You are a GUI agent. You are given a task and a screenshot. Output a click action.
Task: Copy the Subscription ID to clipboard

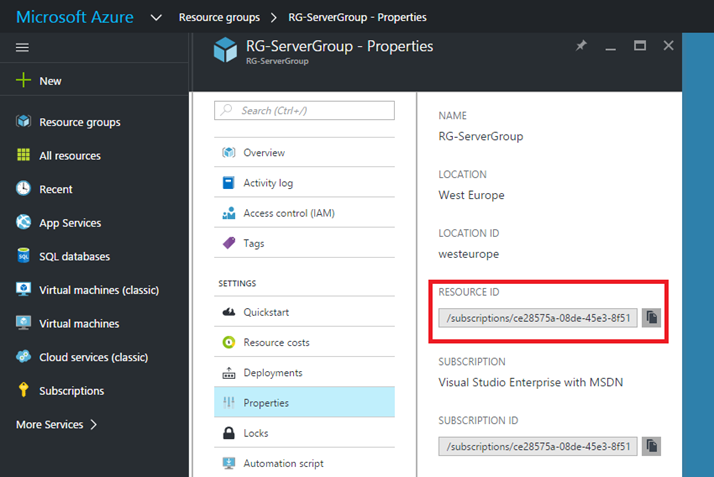click(x=651, y=446)
